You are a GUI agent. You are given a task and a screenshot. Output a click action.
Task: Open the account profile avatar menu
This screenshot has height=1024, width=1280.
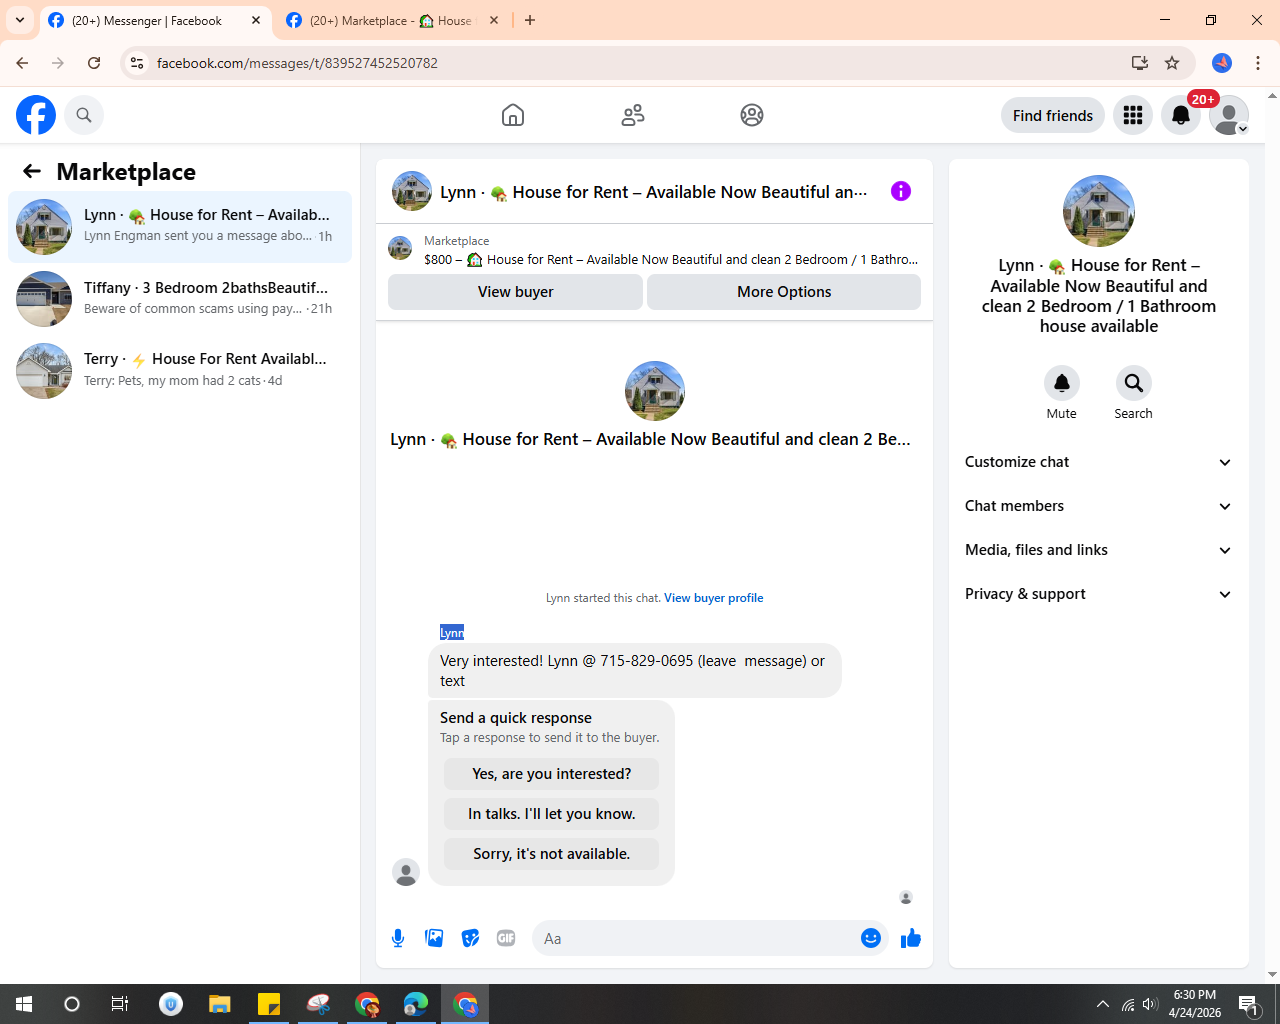[1229, 115]
